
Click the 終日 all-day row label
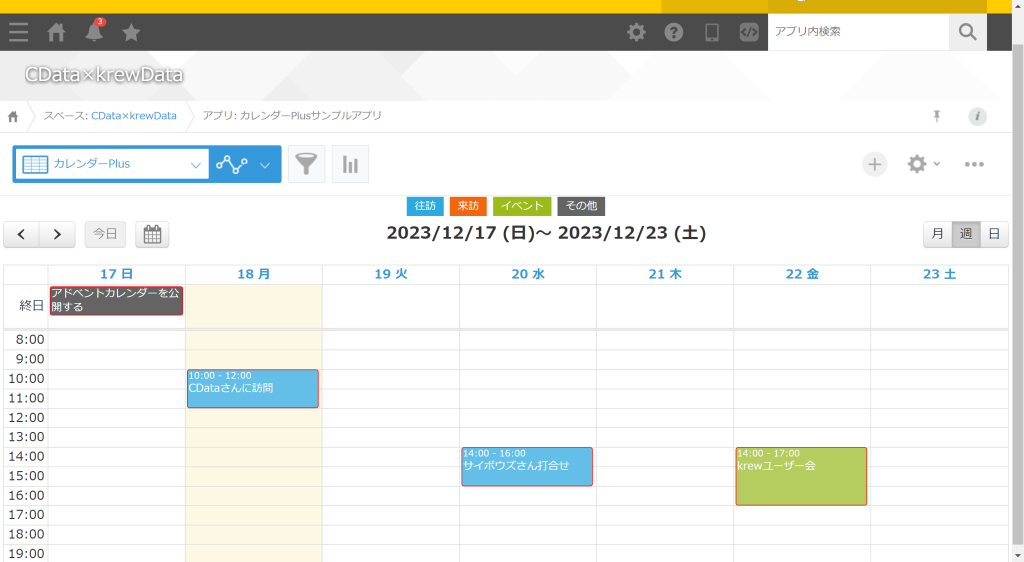tap(31, 305)
